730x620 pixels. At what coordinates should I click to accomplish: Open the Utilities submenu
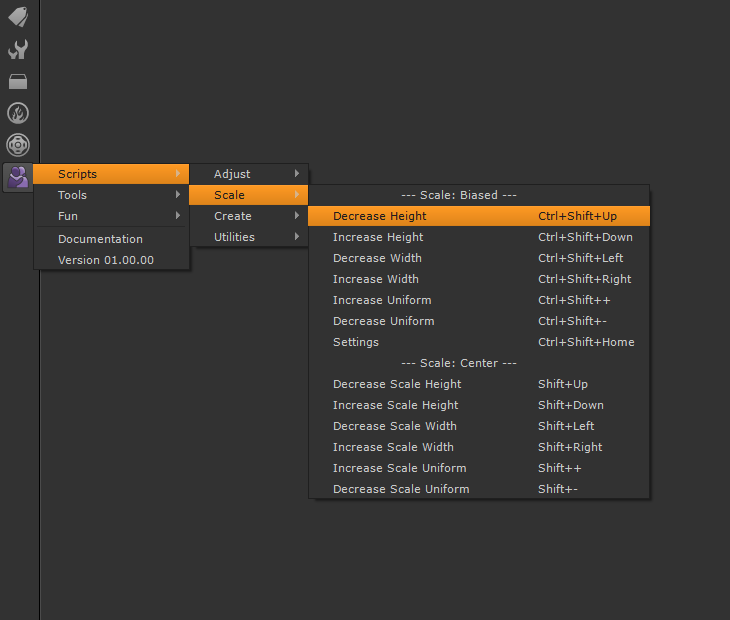tap(249, 236)
